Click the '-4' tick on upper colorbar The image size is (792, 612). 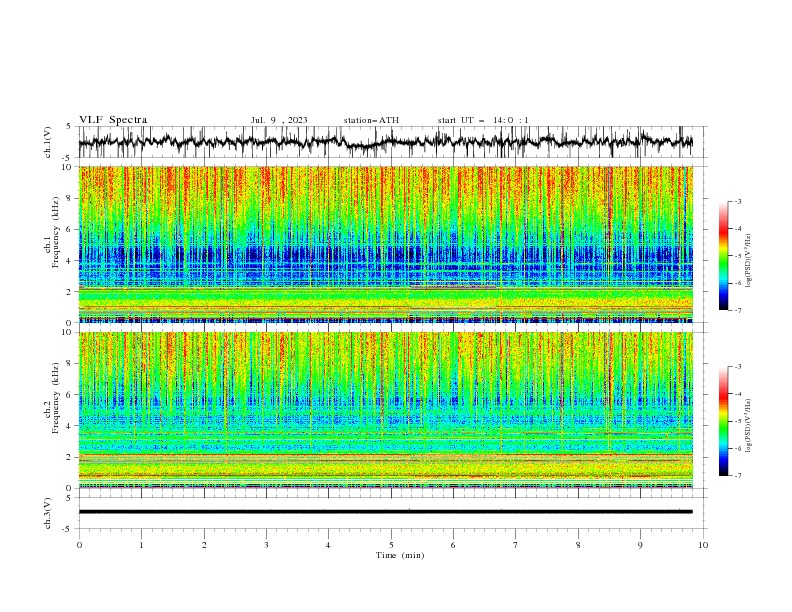coord(737,229)
